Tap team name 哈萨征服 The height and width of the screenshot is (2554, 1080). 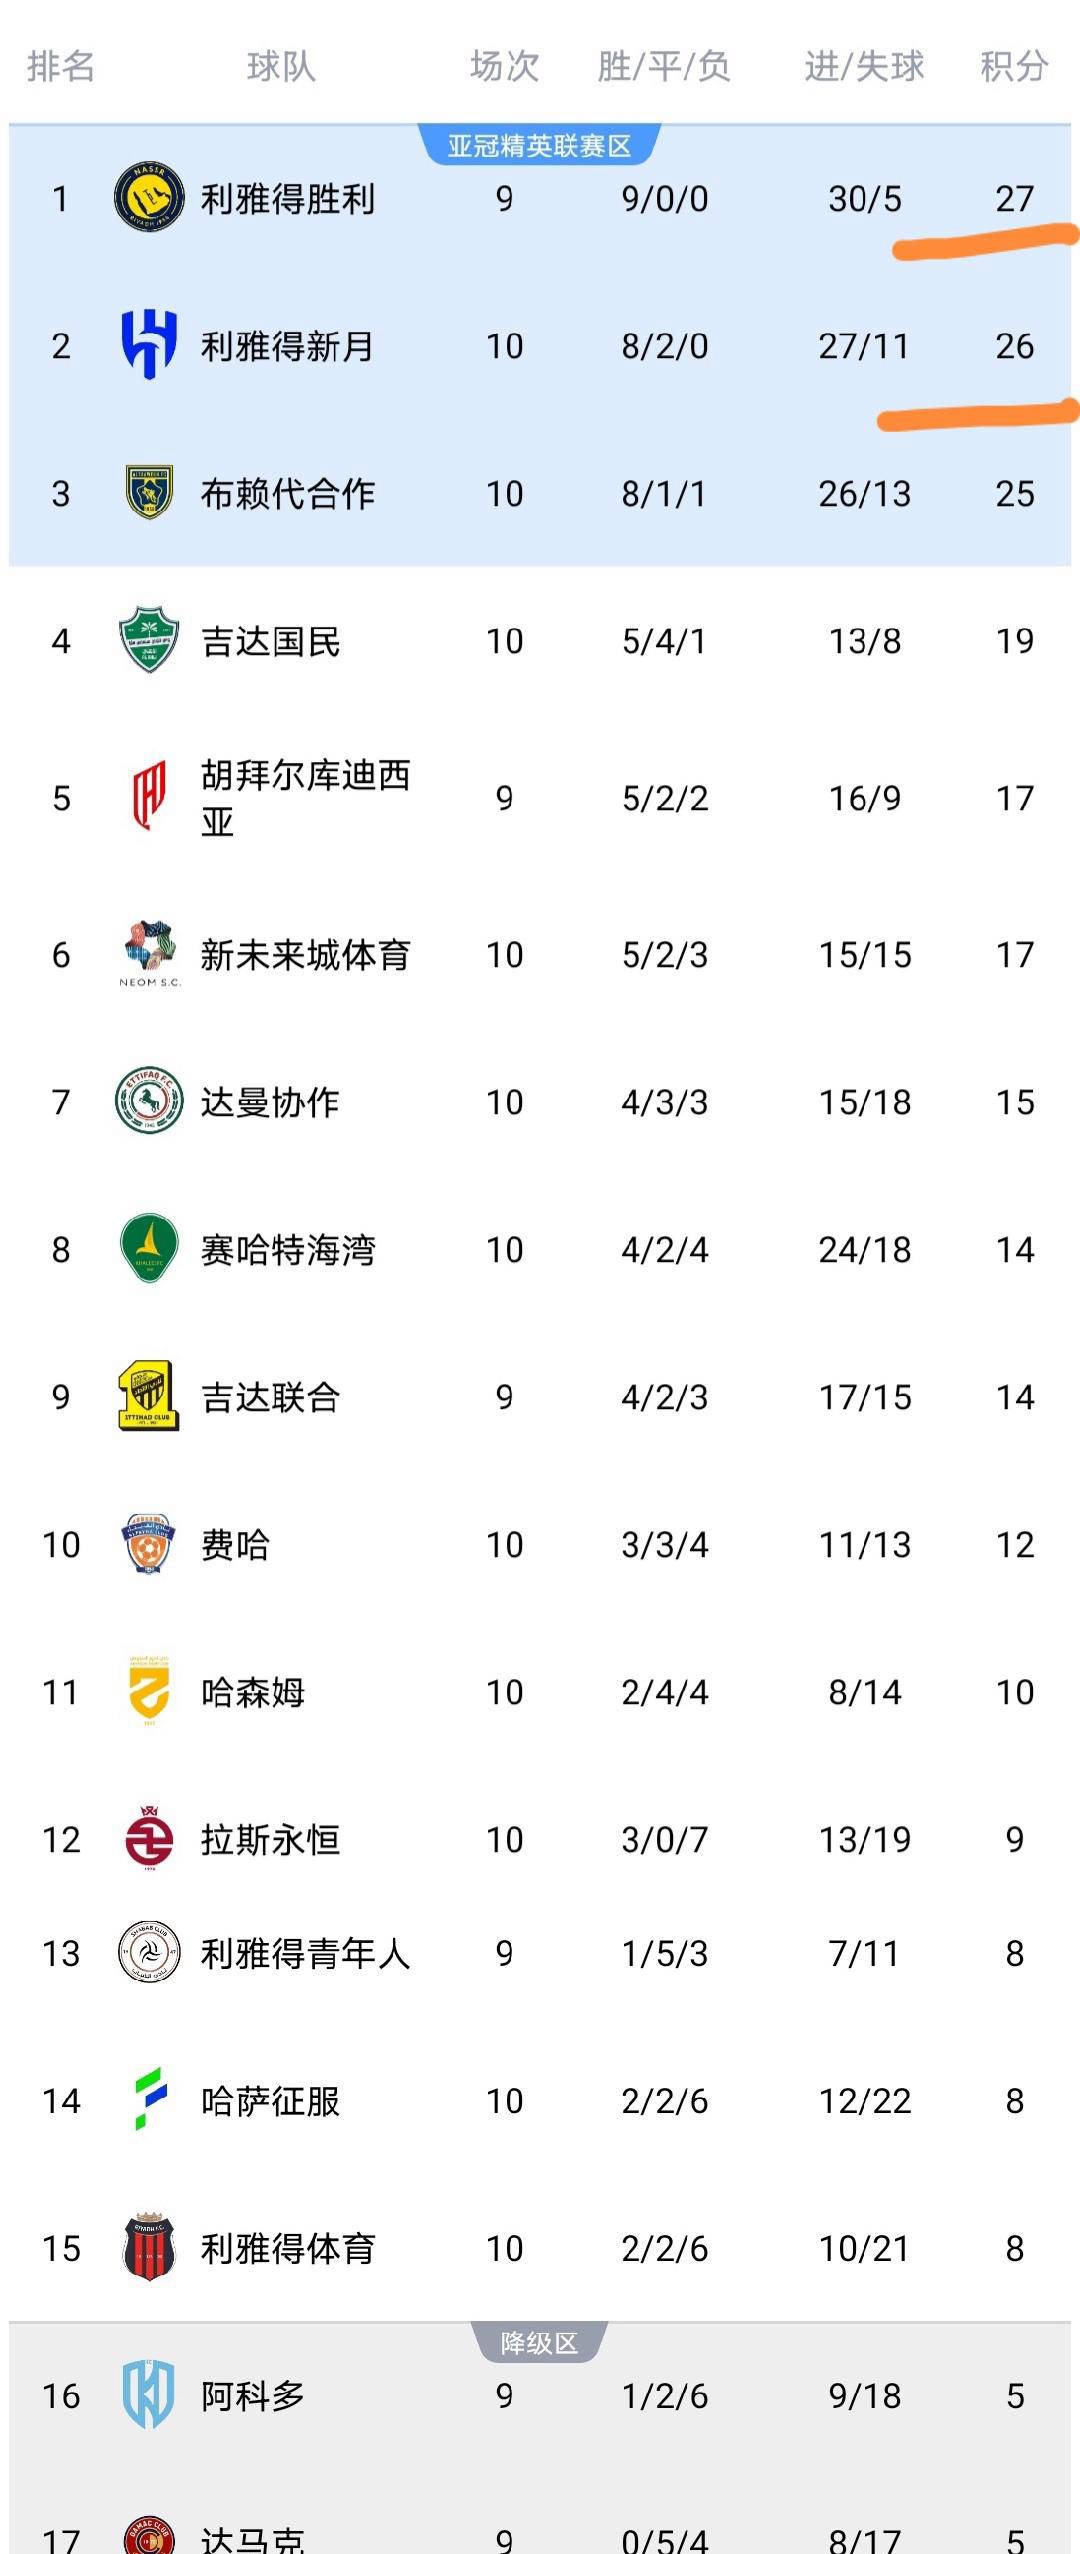pyautogui.click(x=270, y=2100)
